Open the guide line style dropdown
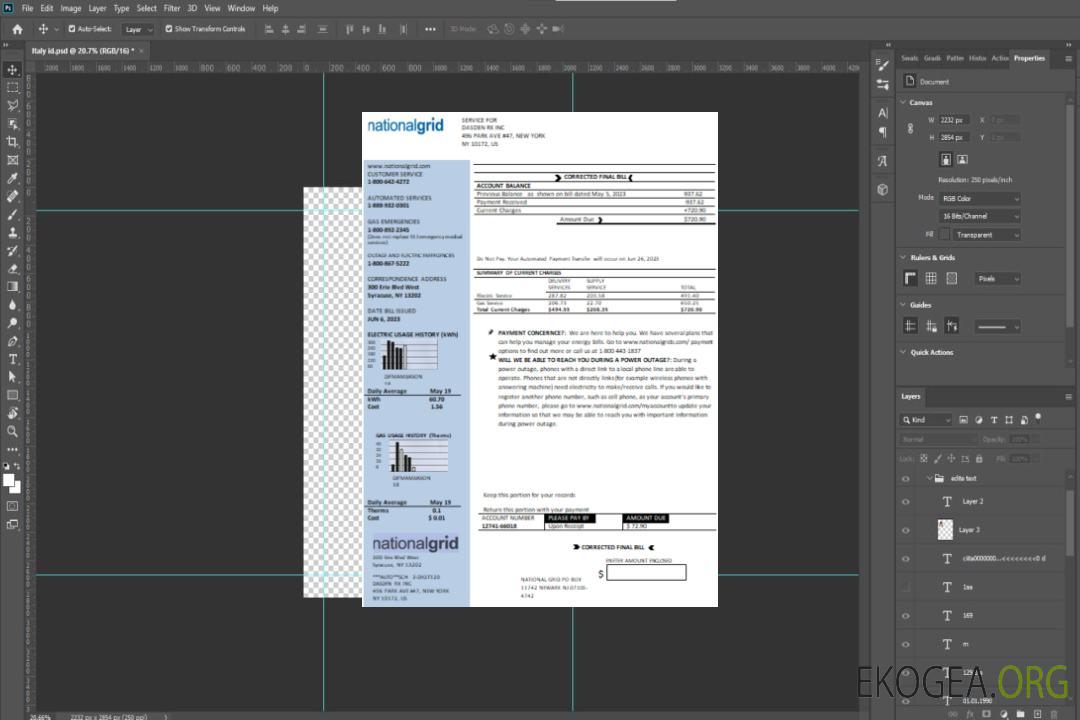The image size is (1080, 720). (997, 327)
